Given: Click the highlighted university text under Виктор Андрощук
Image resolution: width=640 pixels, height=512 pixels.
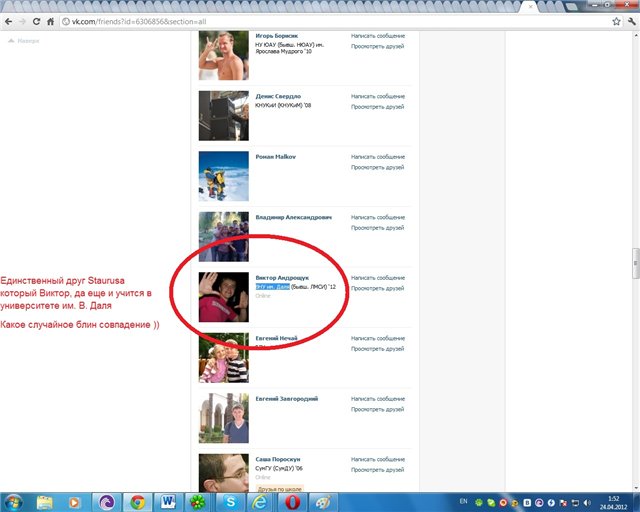Looking at the screenshot, I should point(273,287).
